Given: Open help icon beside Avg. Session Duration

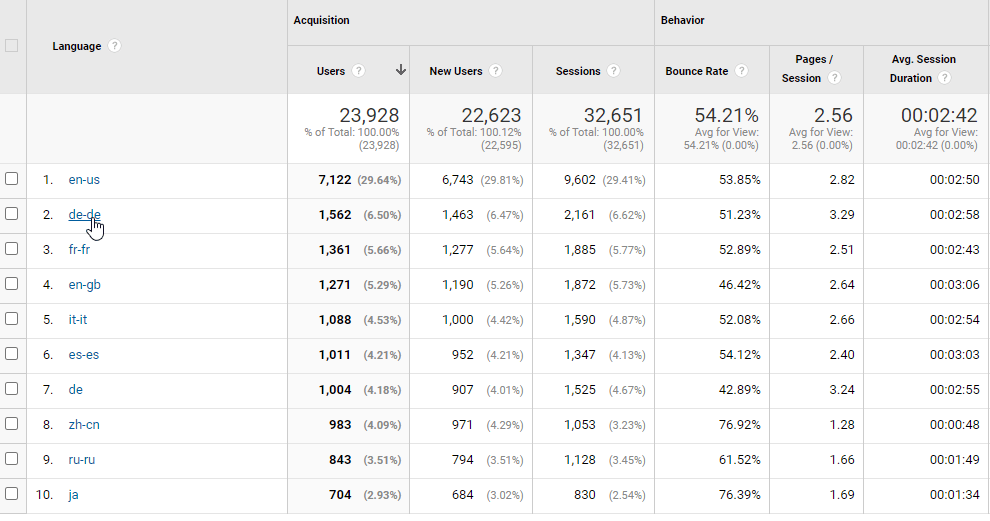Looking at the screenshot, I should click(x=945, y=78).
